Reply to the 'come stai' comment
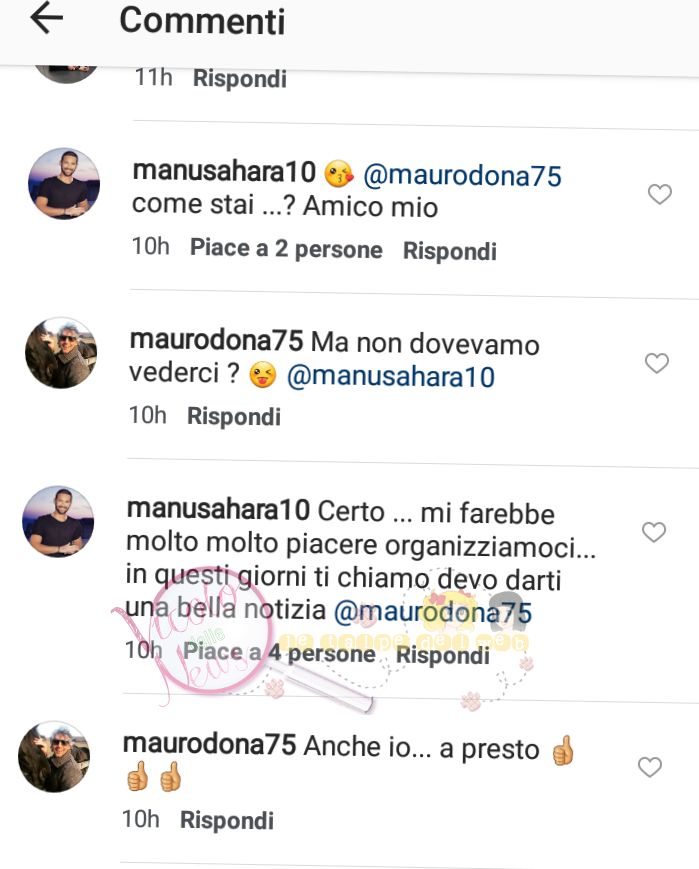This screenshot has width=699, height=869. [450, 251]
